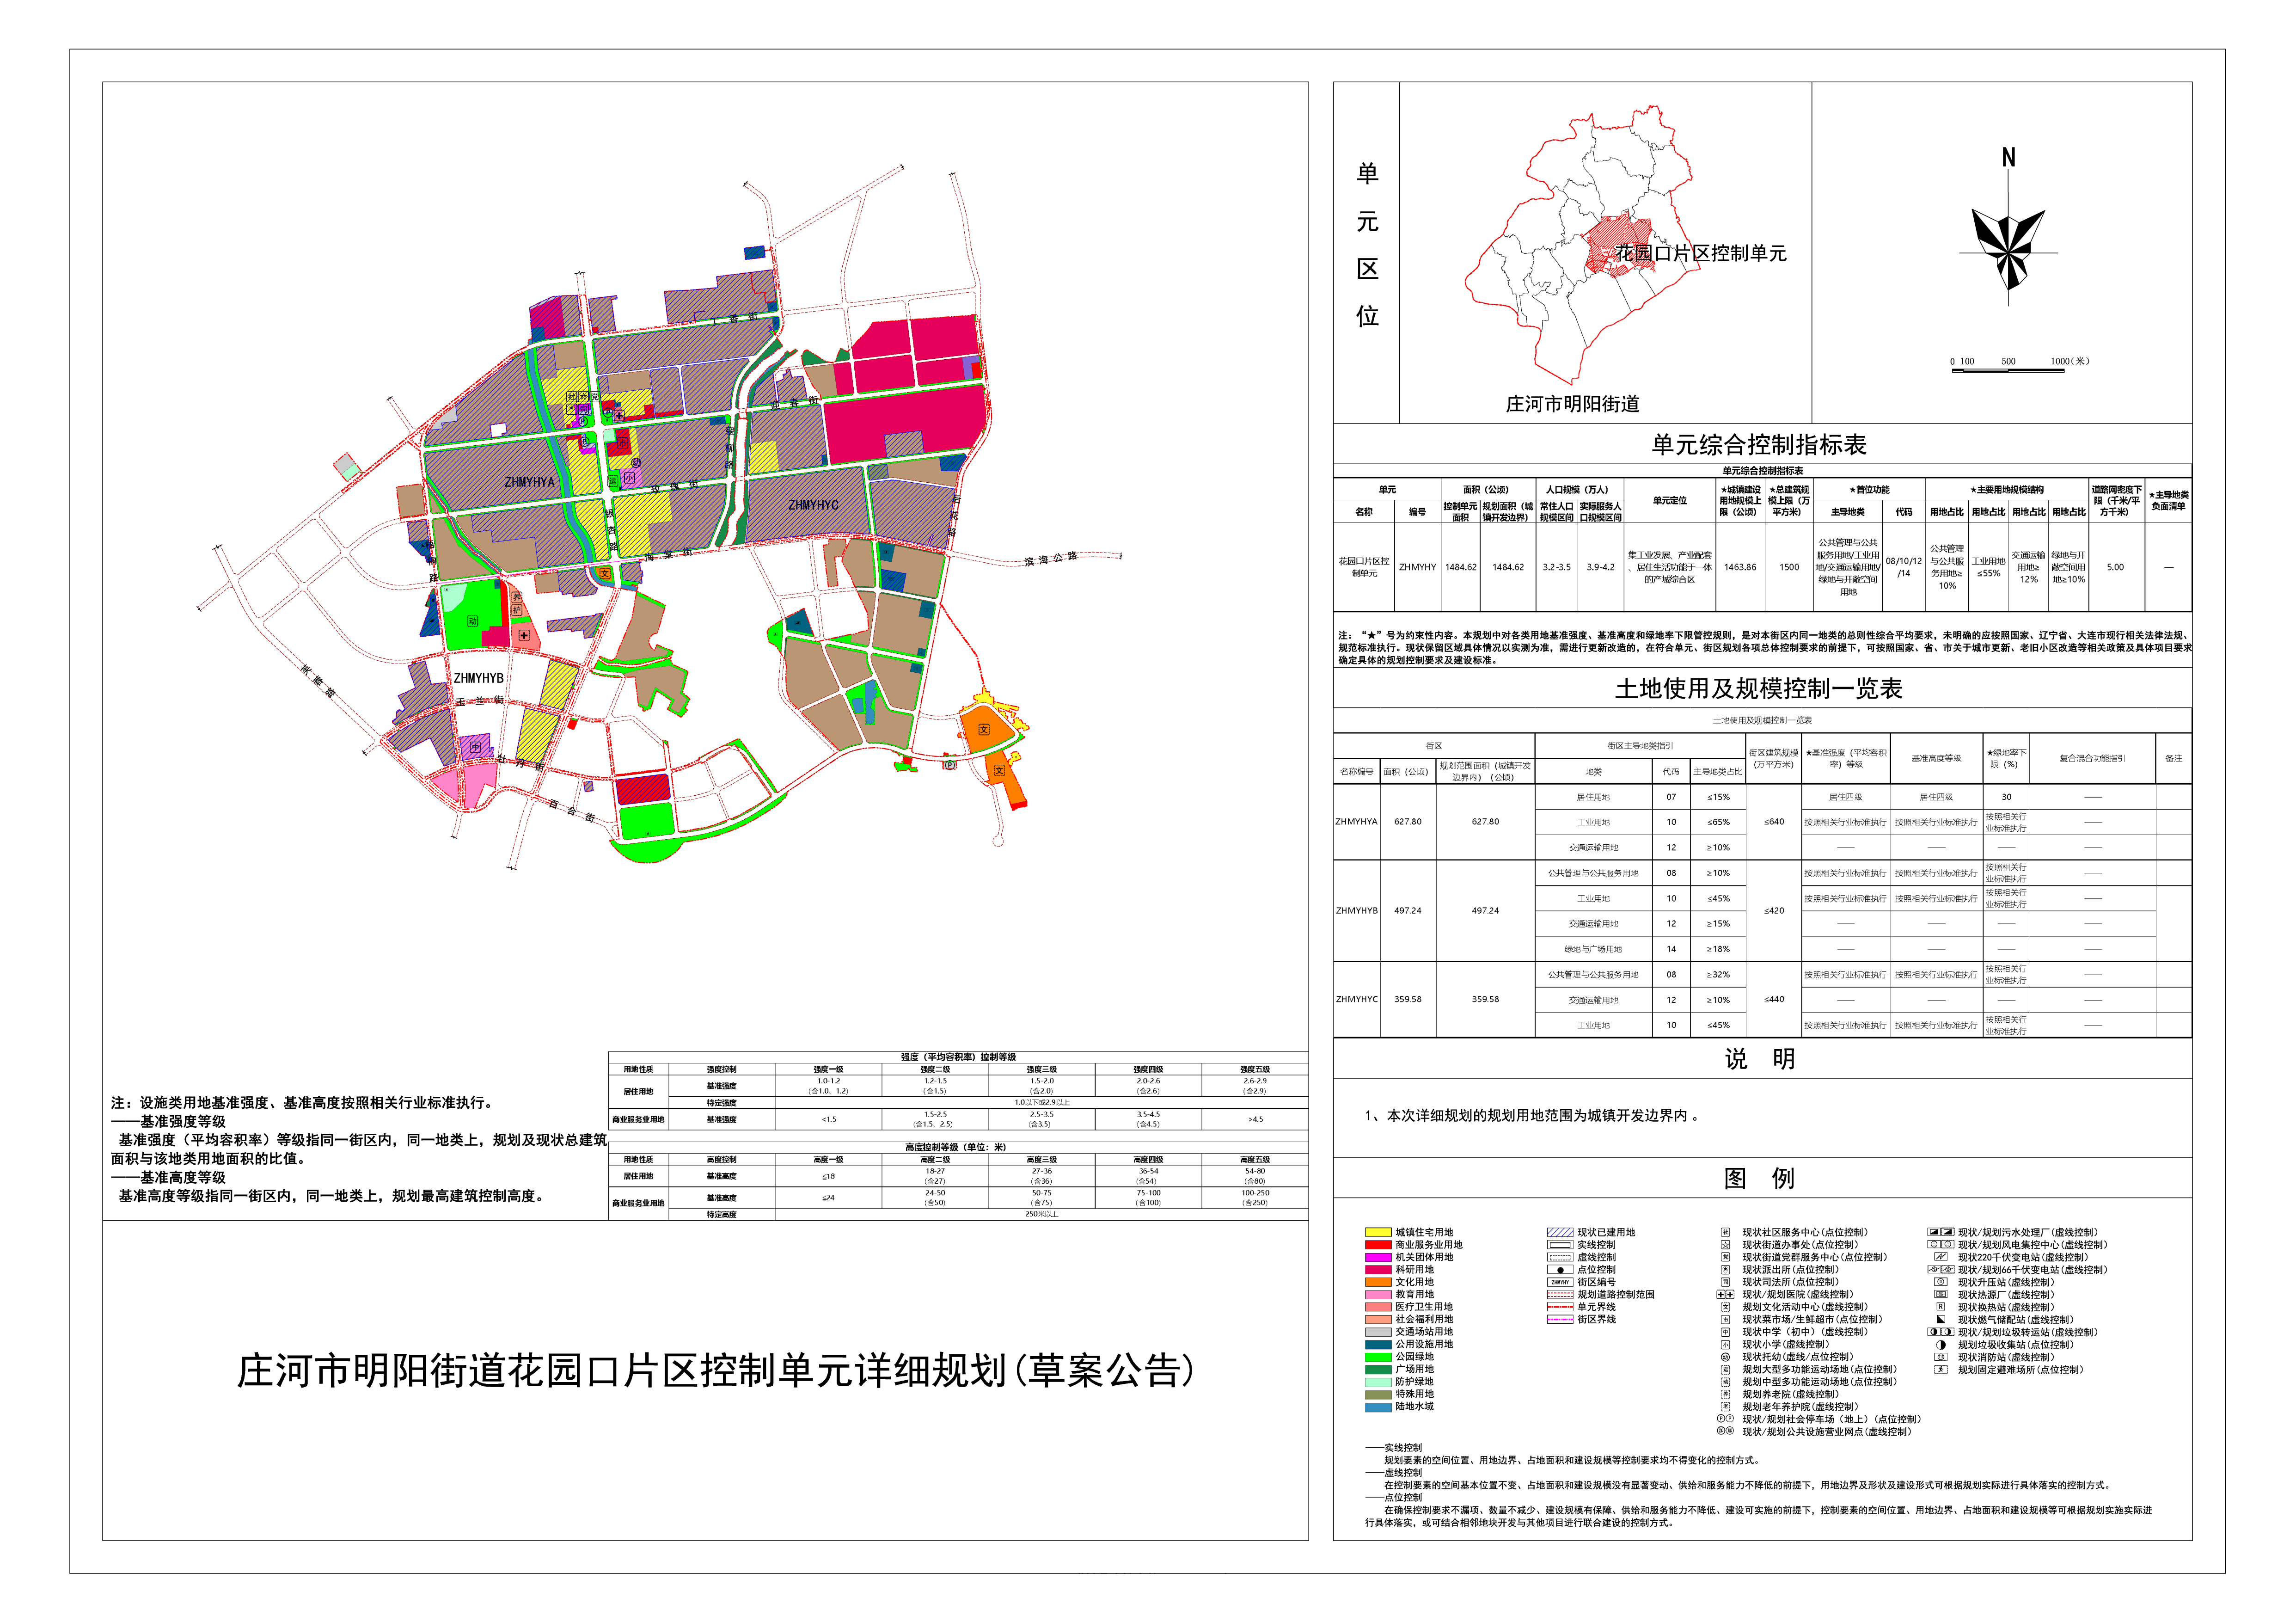Click the ZHMYHYB label on the map
Screen dimensions: 2296x1622
click(x=479, y=678)
